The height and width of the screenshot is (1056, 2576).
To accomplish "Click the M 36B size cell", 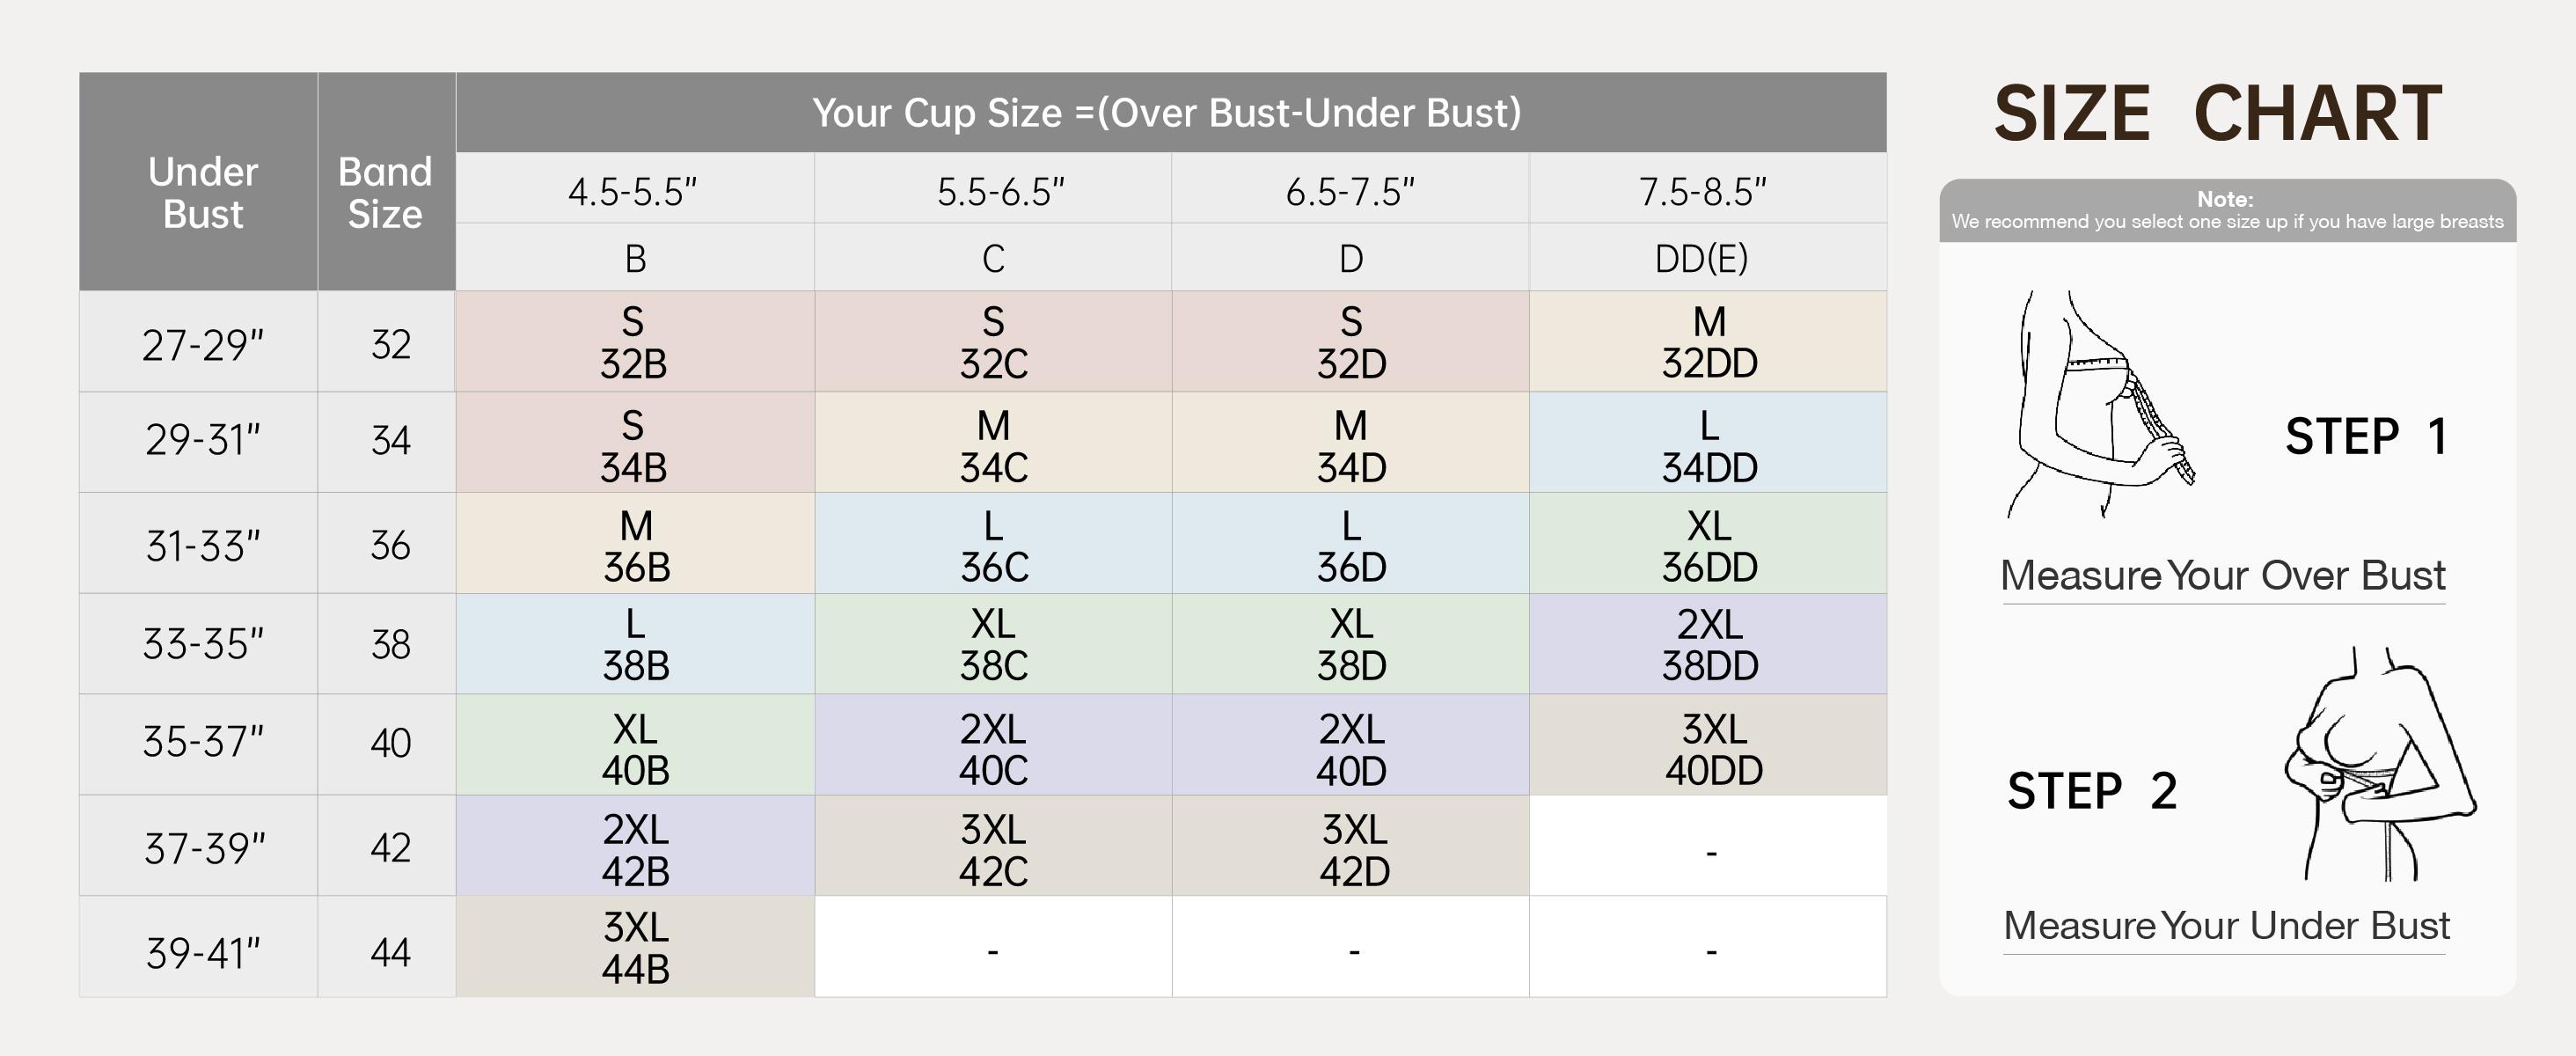I will 635,545.
